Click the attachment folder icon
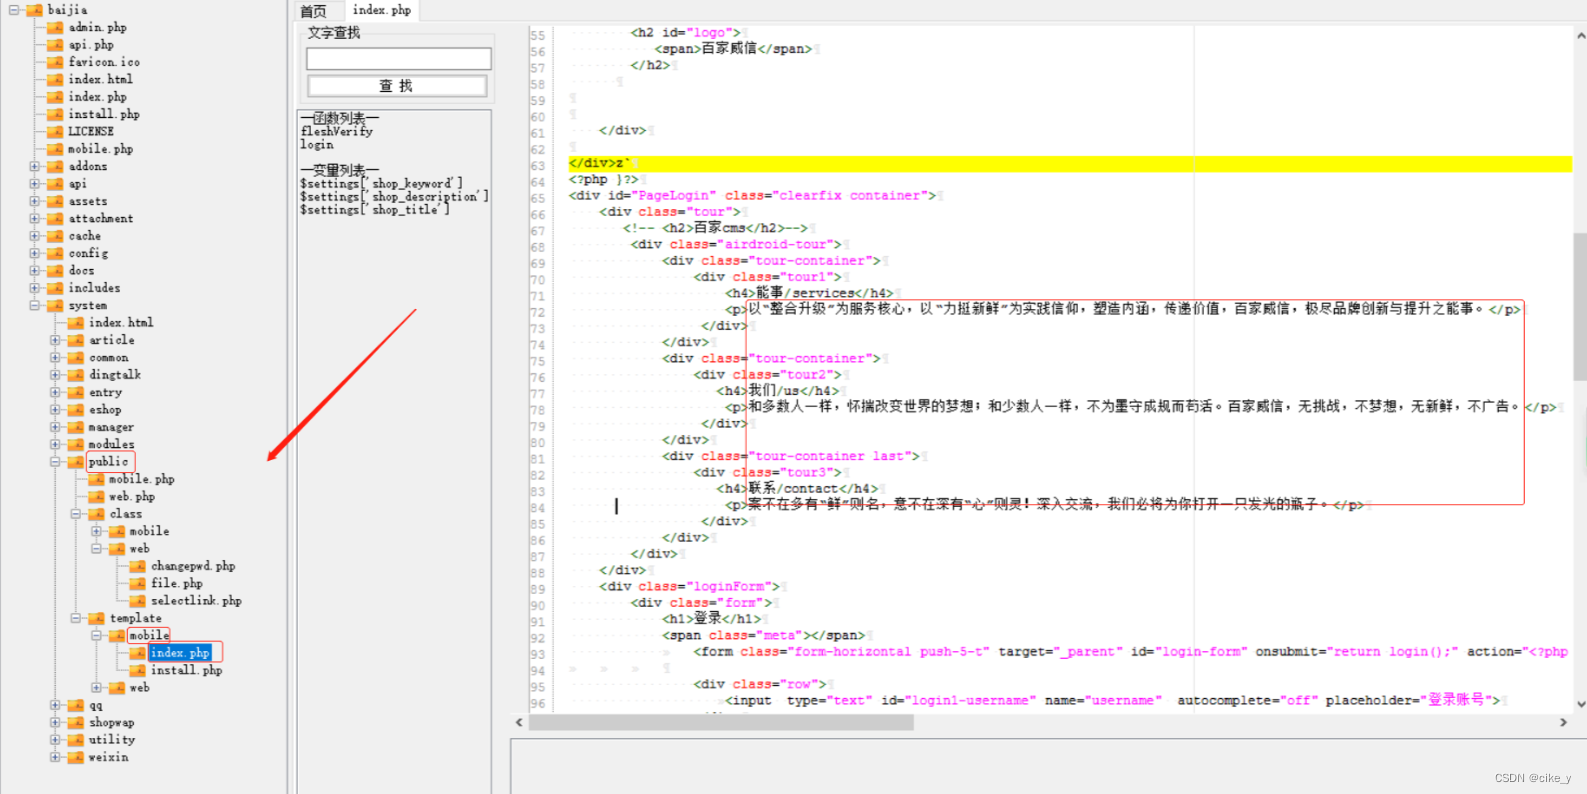1587x794 pixels. click(x=55, y=218)
